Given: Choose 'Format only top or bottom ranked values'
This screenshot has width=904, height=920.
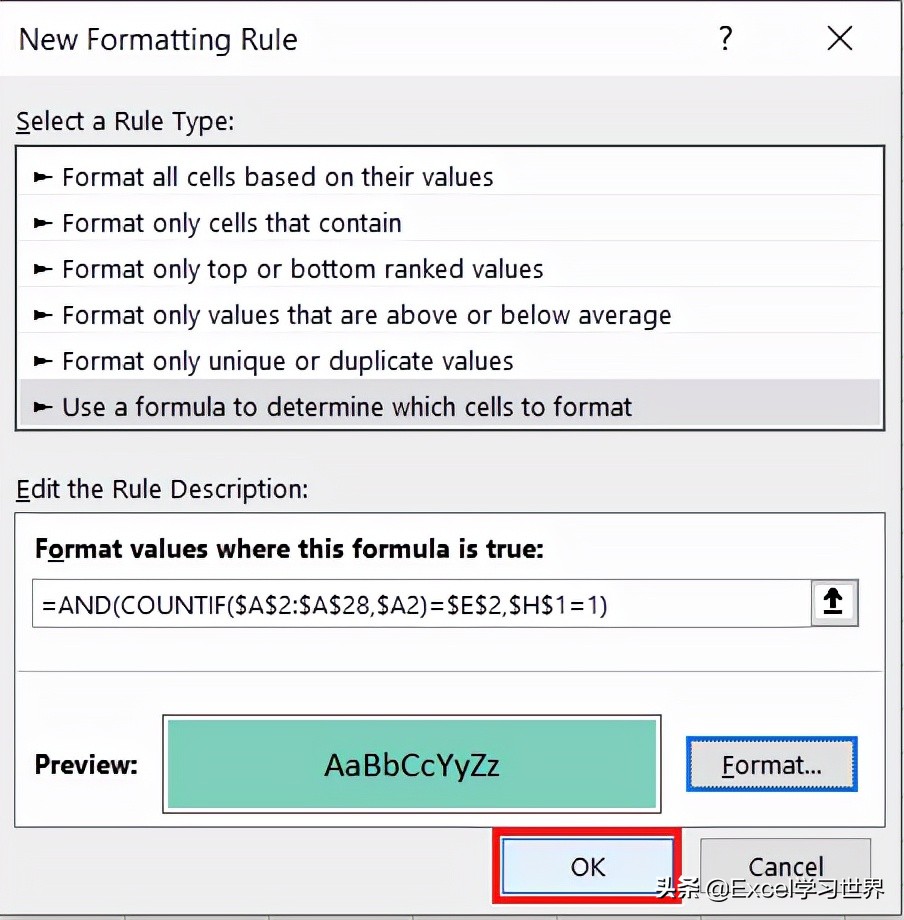Looking at the screenshot, I should [x=302, y=269].
